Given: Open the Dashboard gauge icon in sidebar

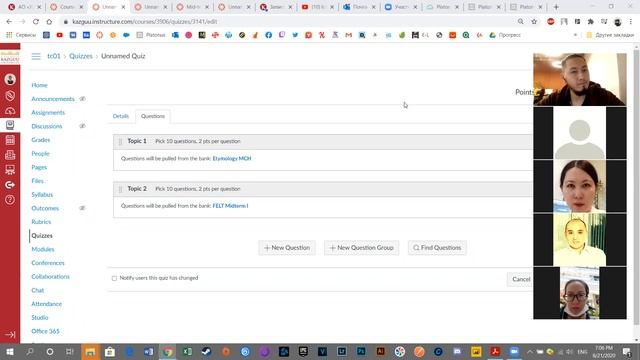Looking at the screenshot, I should point(10,111).
